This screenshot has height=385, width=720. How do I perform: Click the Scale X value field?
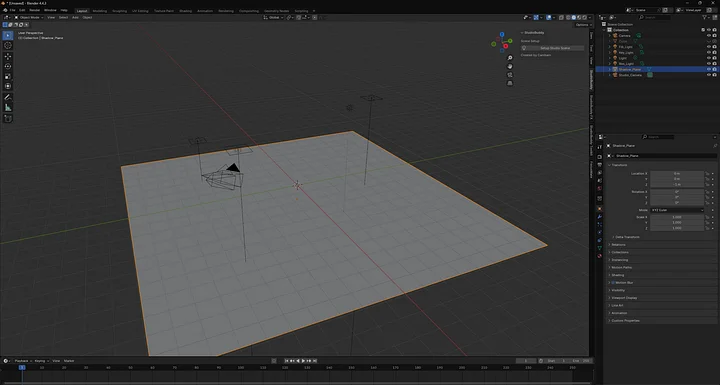tap(677, 217)
